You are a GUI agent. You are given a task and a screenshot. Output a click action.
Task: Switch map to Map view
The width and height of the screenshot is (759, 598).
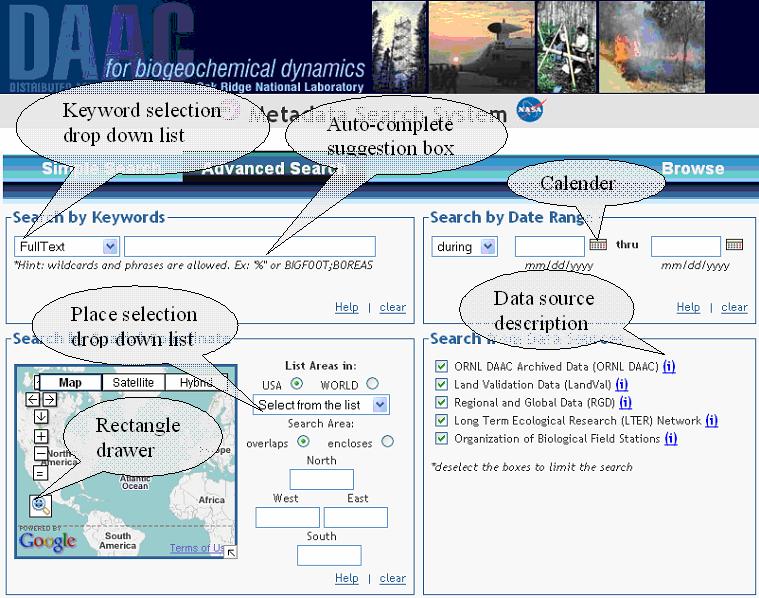(70, 383)
